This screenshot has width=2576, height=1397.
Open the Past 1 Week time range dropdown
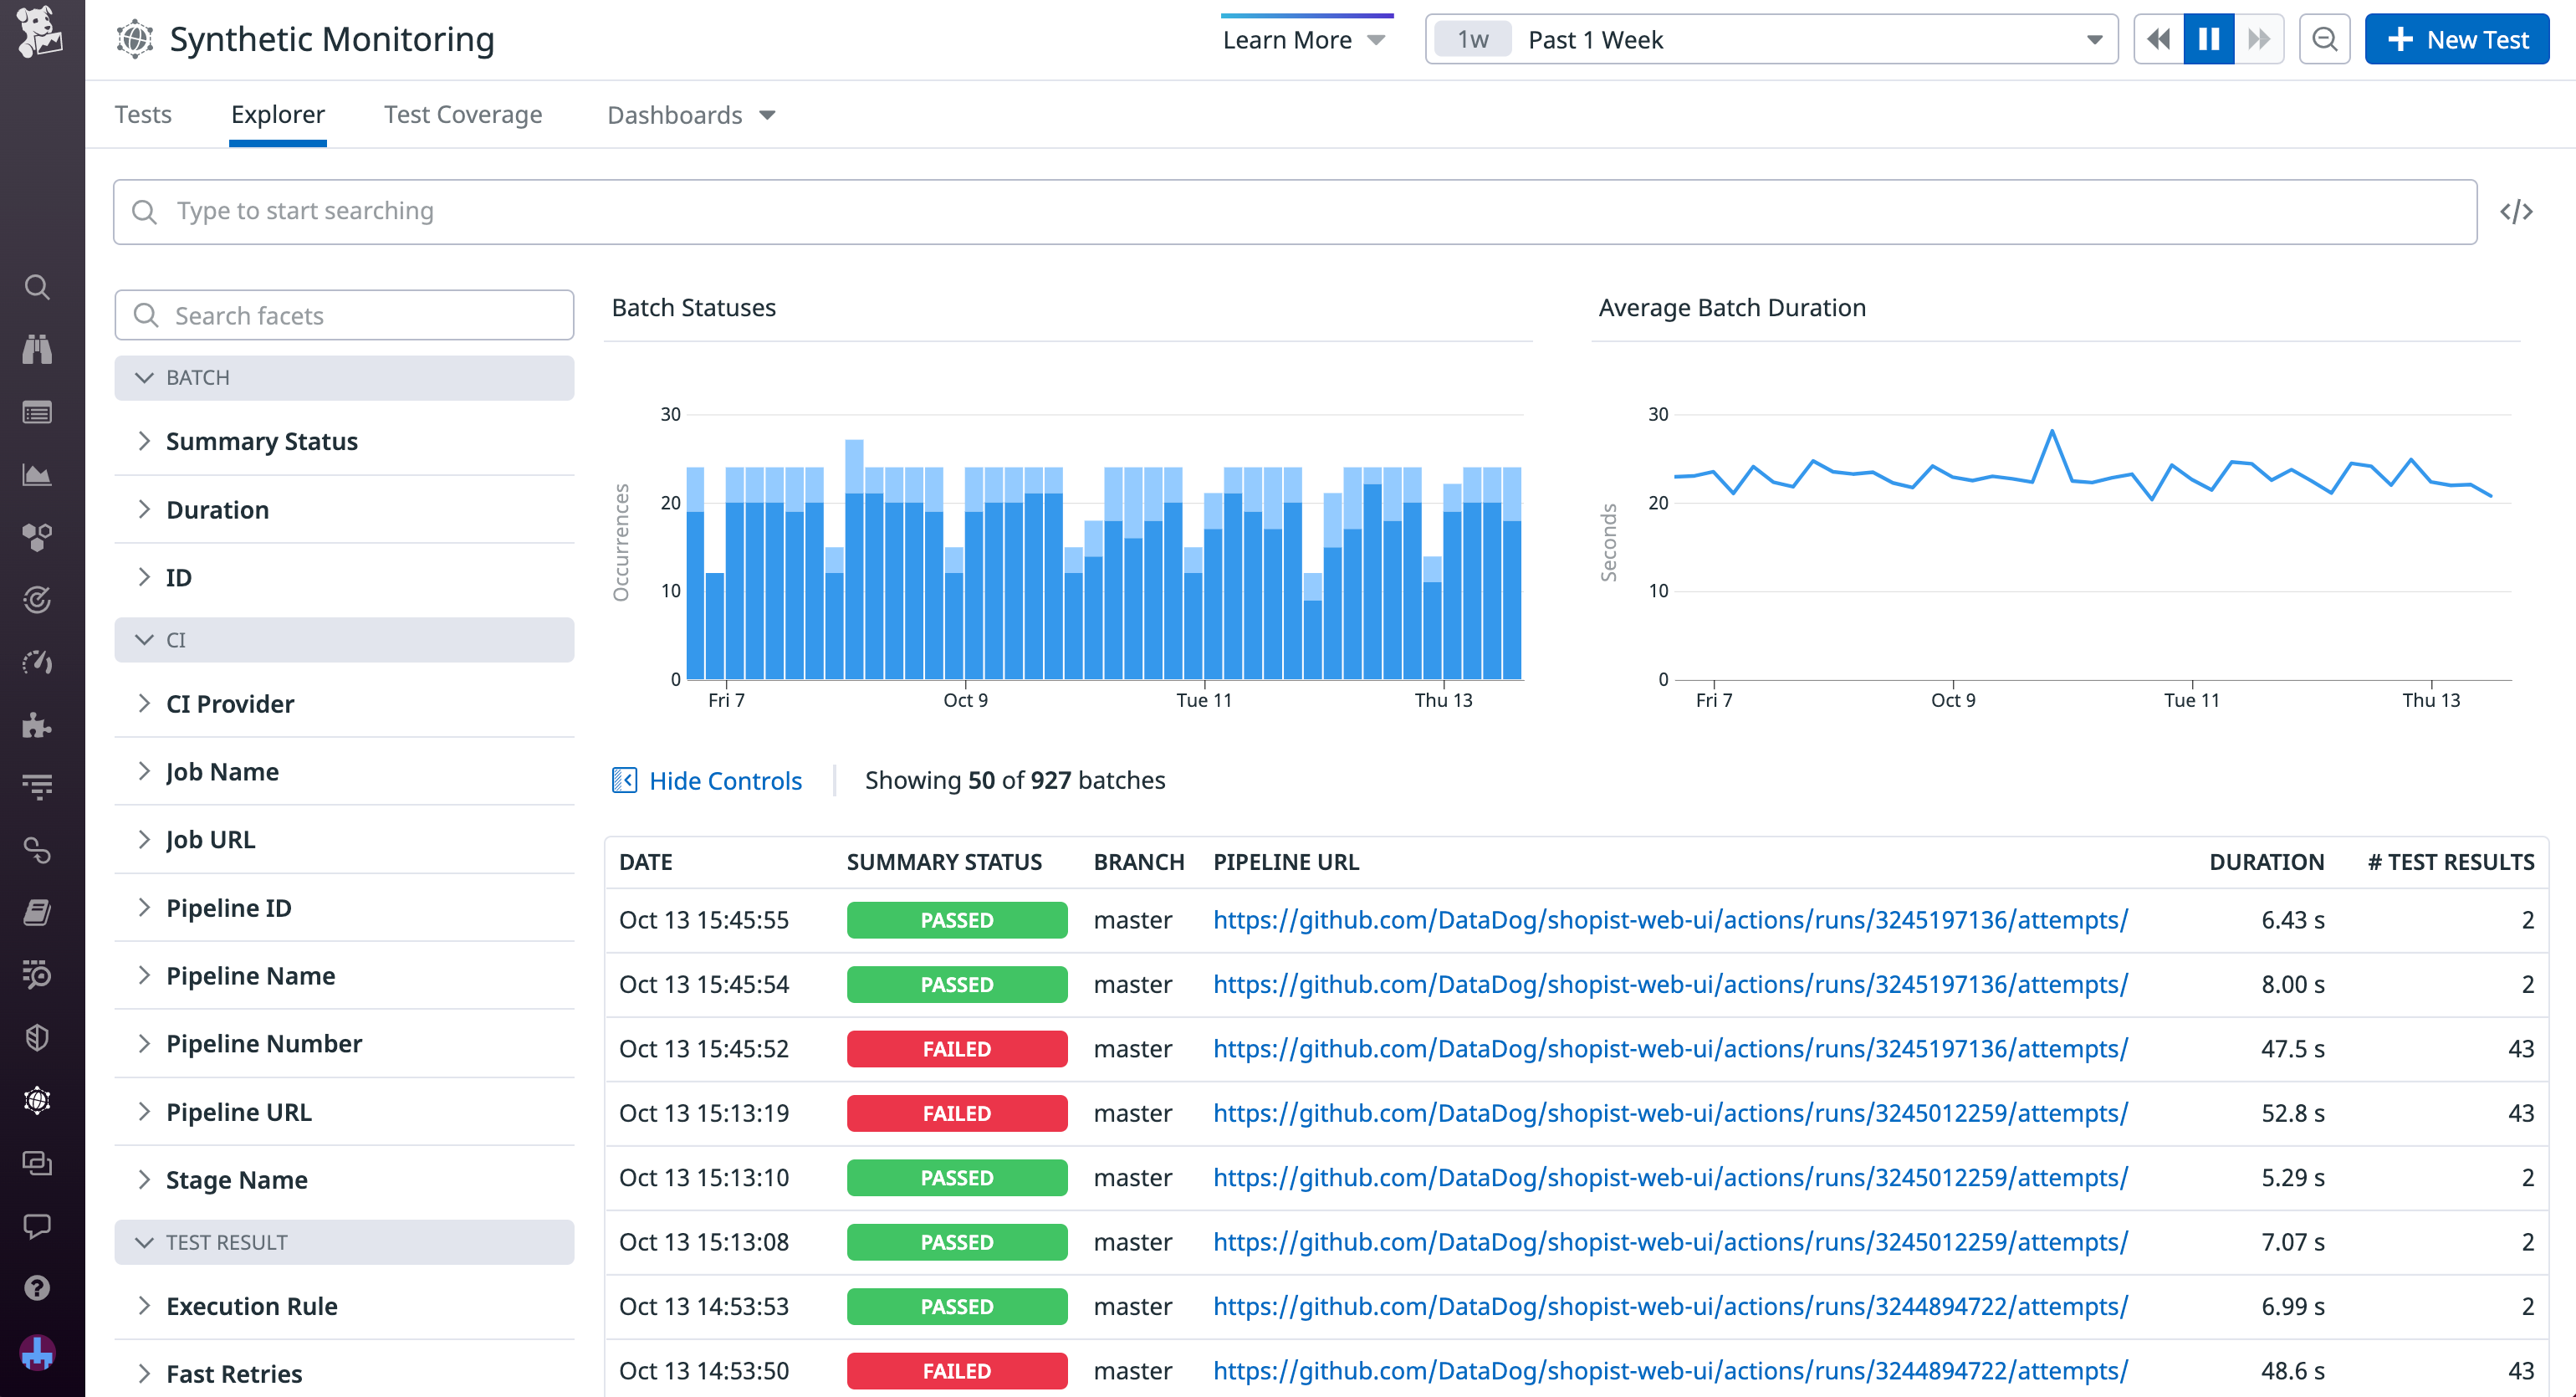click(x=1770, y=40)
